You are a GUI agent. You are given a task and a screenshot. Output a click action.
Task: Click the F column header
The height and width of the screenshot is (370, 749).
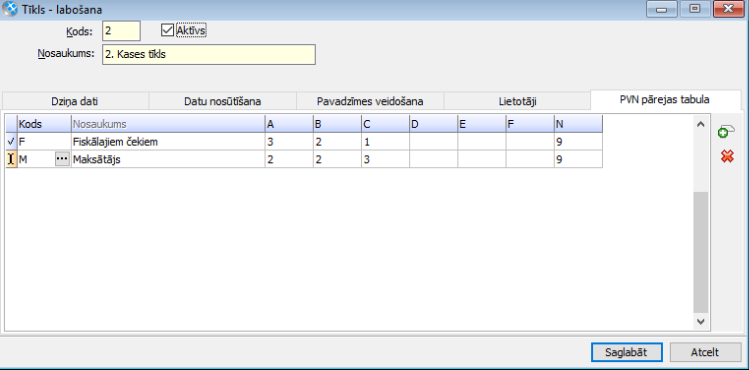[x=530, y=124]
